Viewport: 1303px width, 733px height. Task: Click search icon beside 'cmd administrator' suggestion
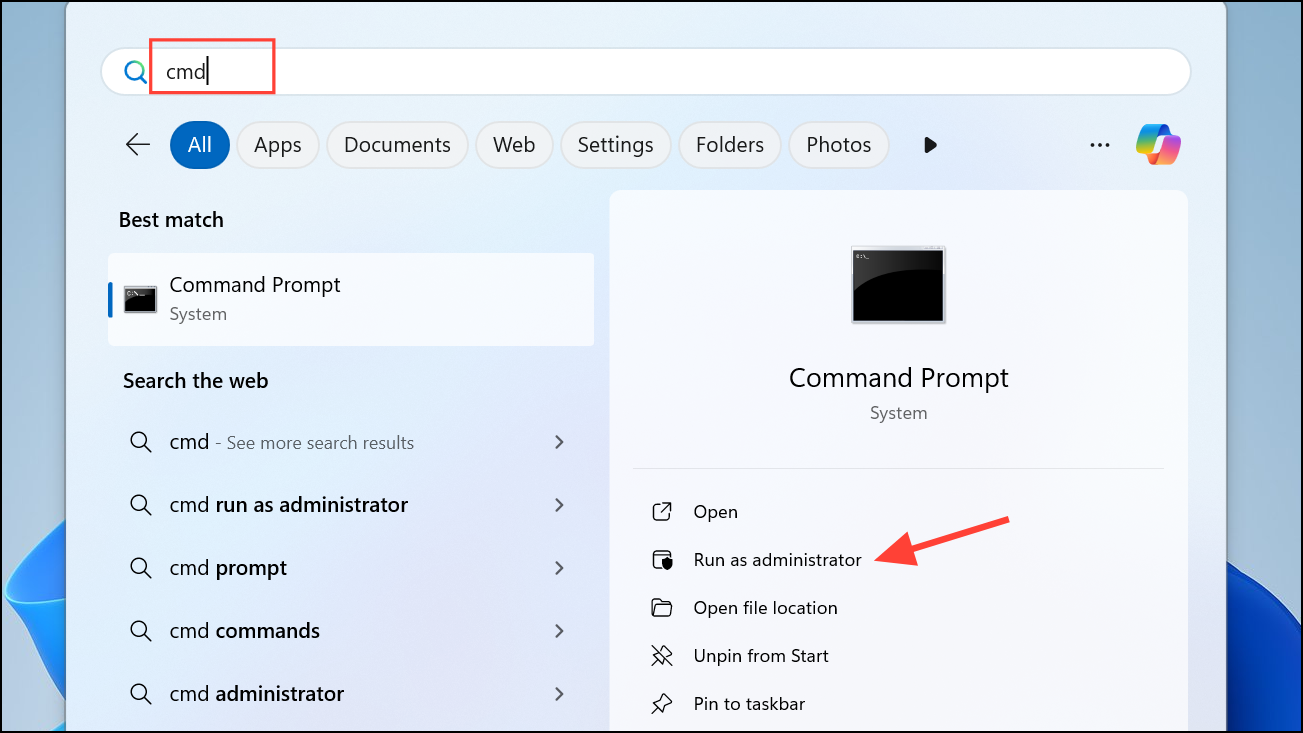click(x=141, y=694)
